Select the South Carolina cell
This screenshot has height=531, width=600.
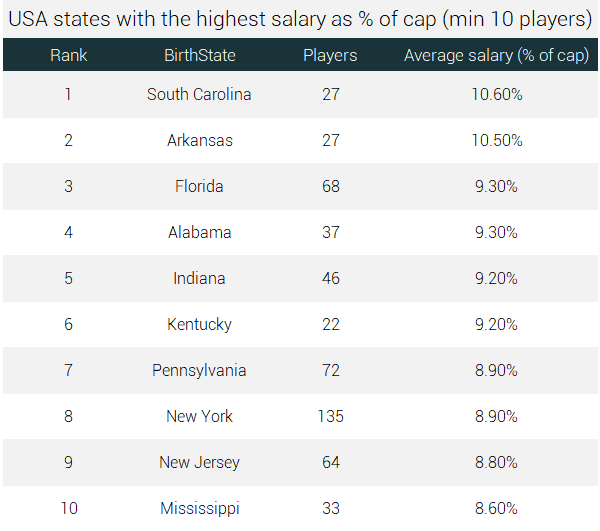click(199, 94)
